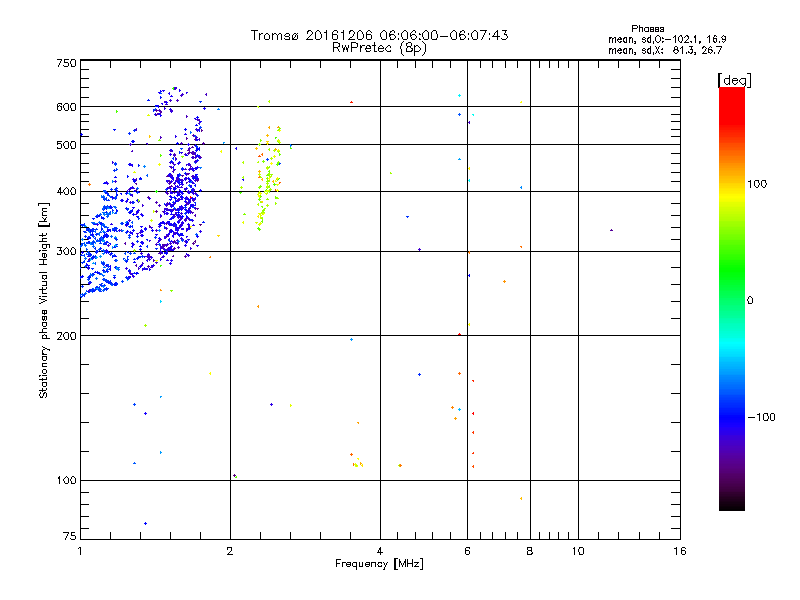Click the y-axis label '300'
The width and height of the screenshot is (800, 600).
tap(66, 252)
